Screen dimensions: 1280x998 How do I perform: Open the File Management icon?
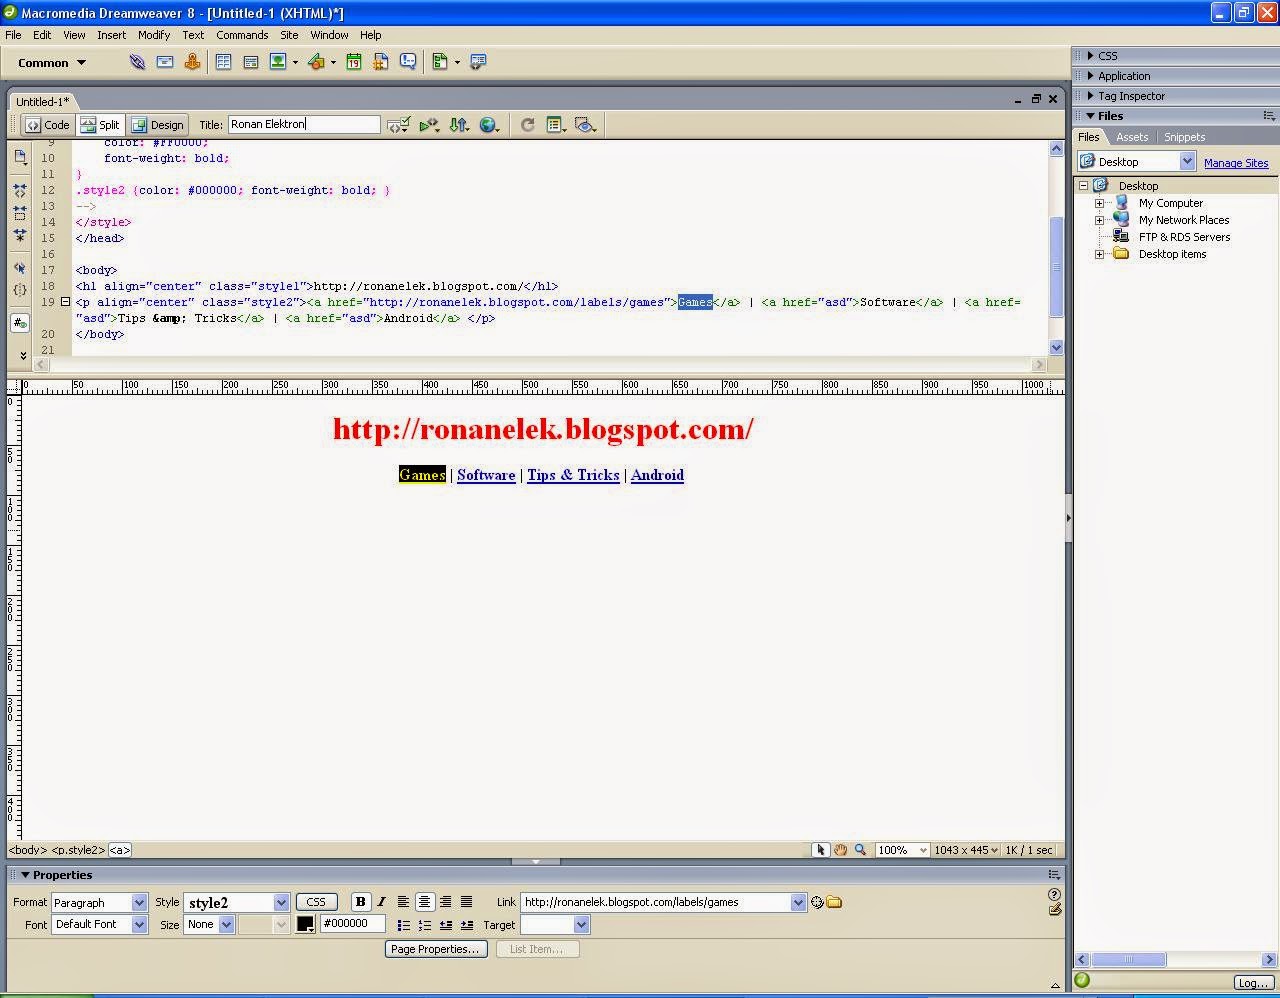(x=459, y=125)
